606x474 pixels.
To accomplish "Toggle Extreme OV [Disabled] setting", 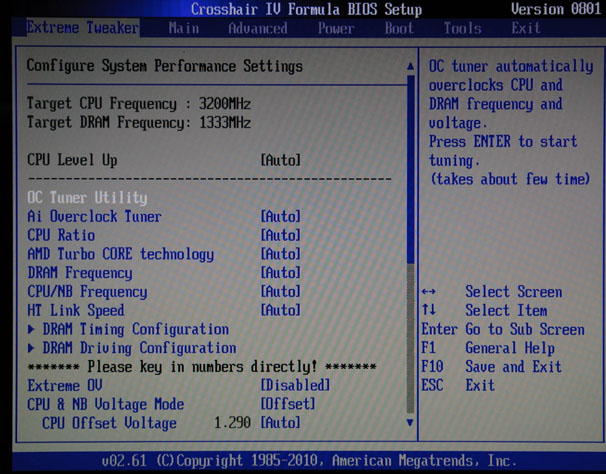I will [295, 385].
